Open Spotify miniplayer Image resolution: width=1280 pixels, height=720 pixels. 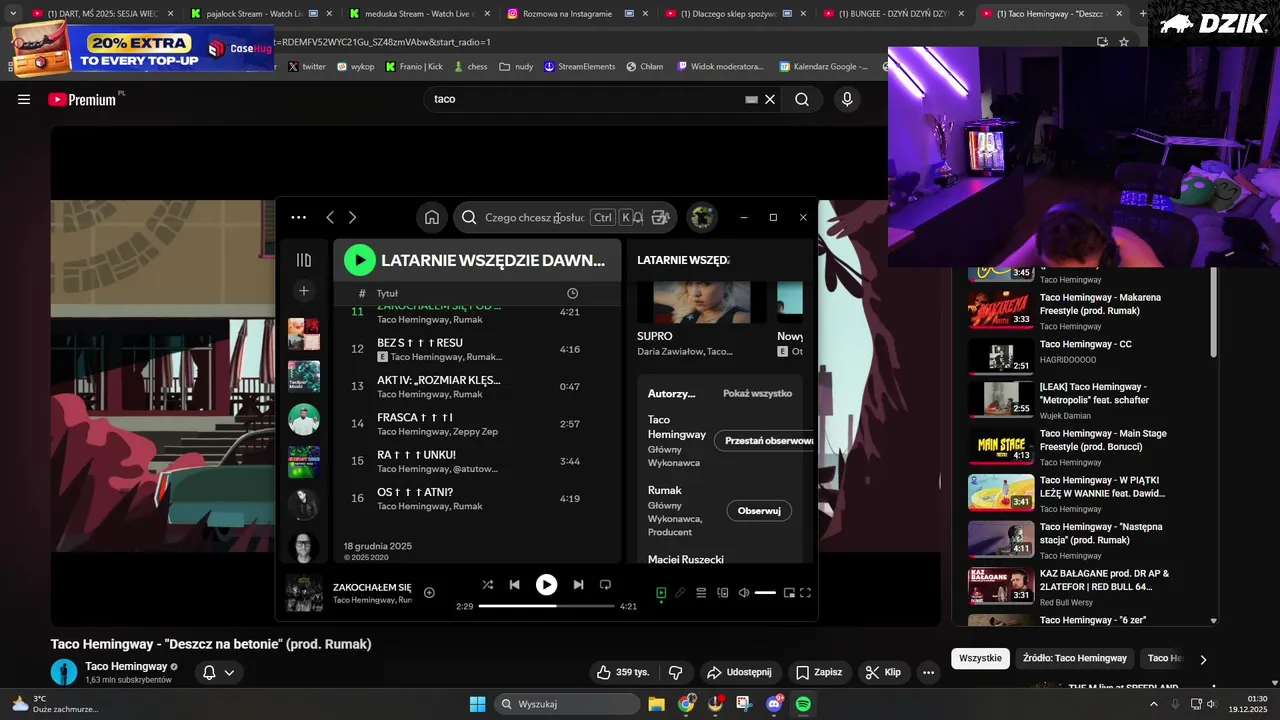(x=789, y=593)
